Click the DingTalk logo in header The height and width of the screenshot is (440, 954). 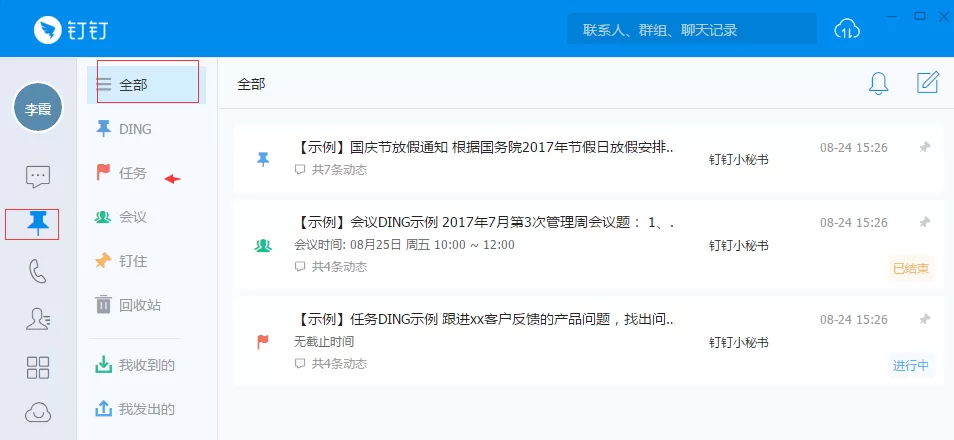click(71, 29)
